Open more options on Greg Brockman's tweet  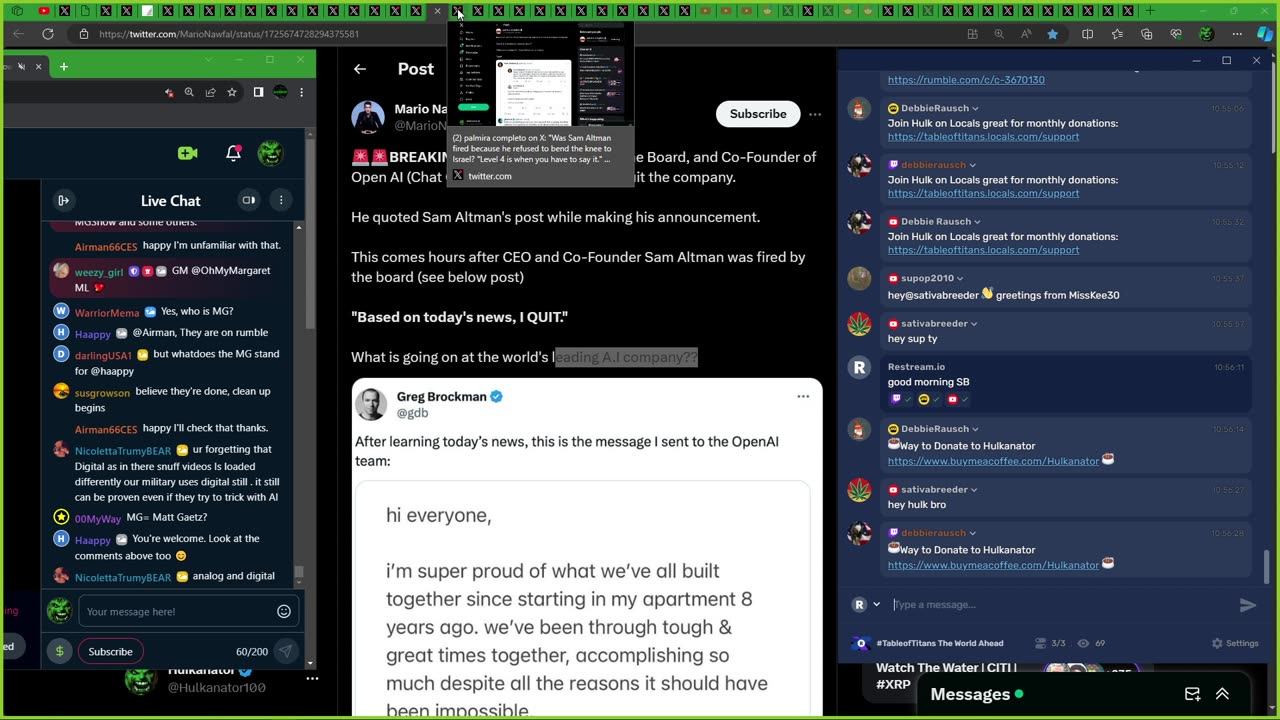803,397
